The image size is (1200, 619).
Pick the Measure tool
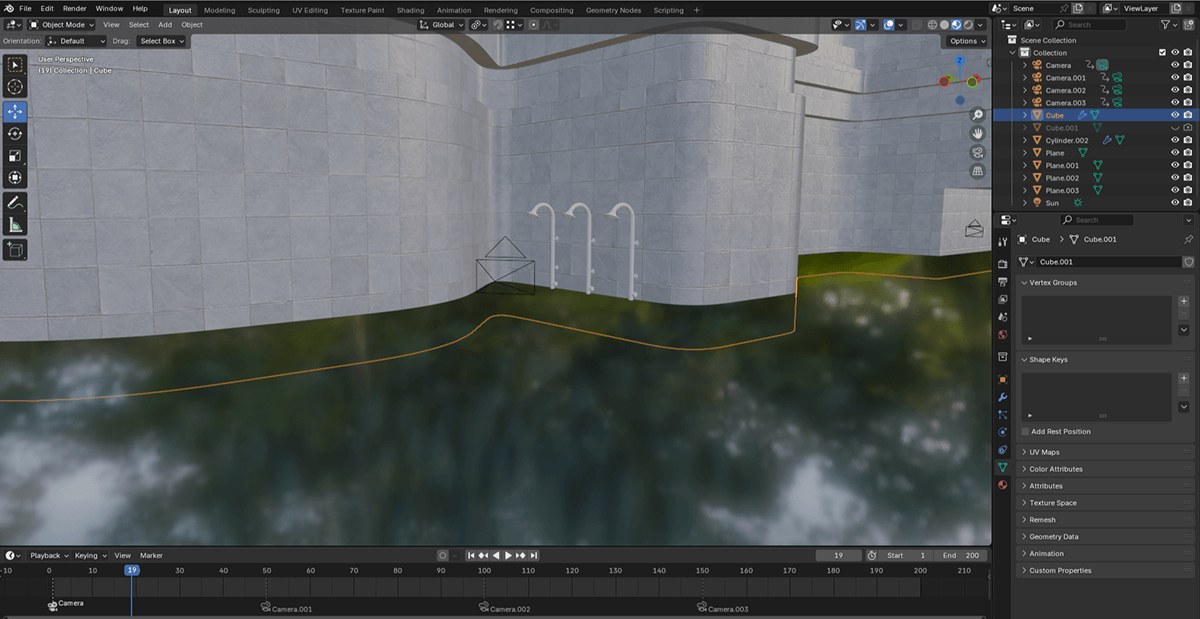click(x=15, y=225)
